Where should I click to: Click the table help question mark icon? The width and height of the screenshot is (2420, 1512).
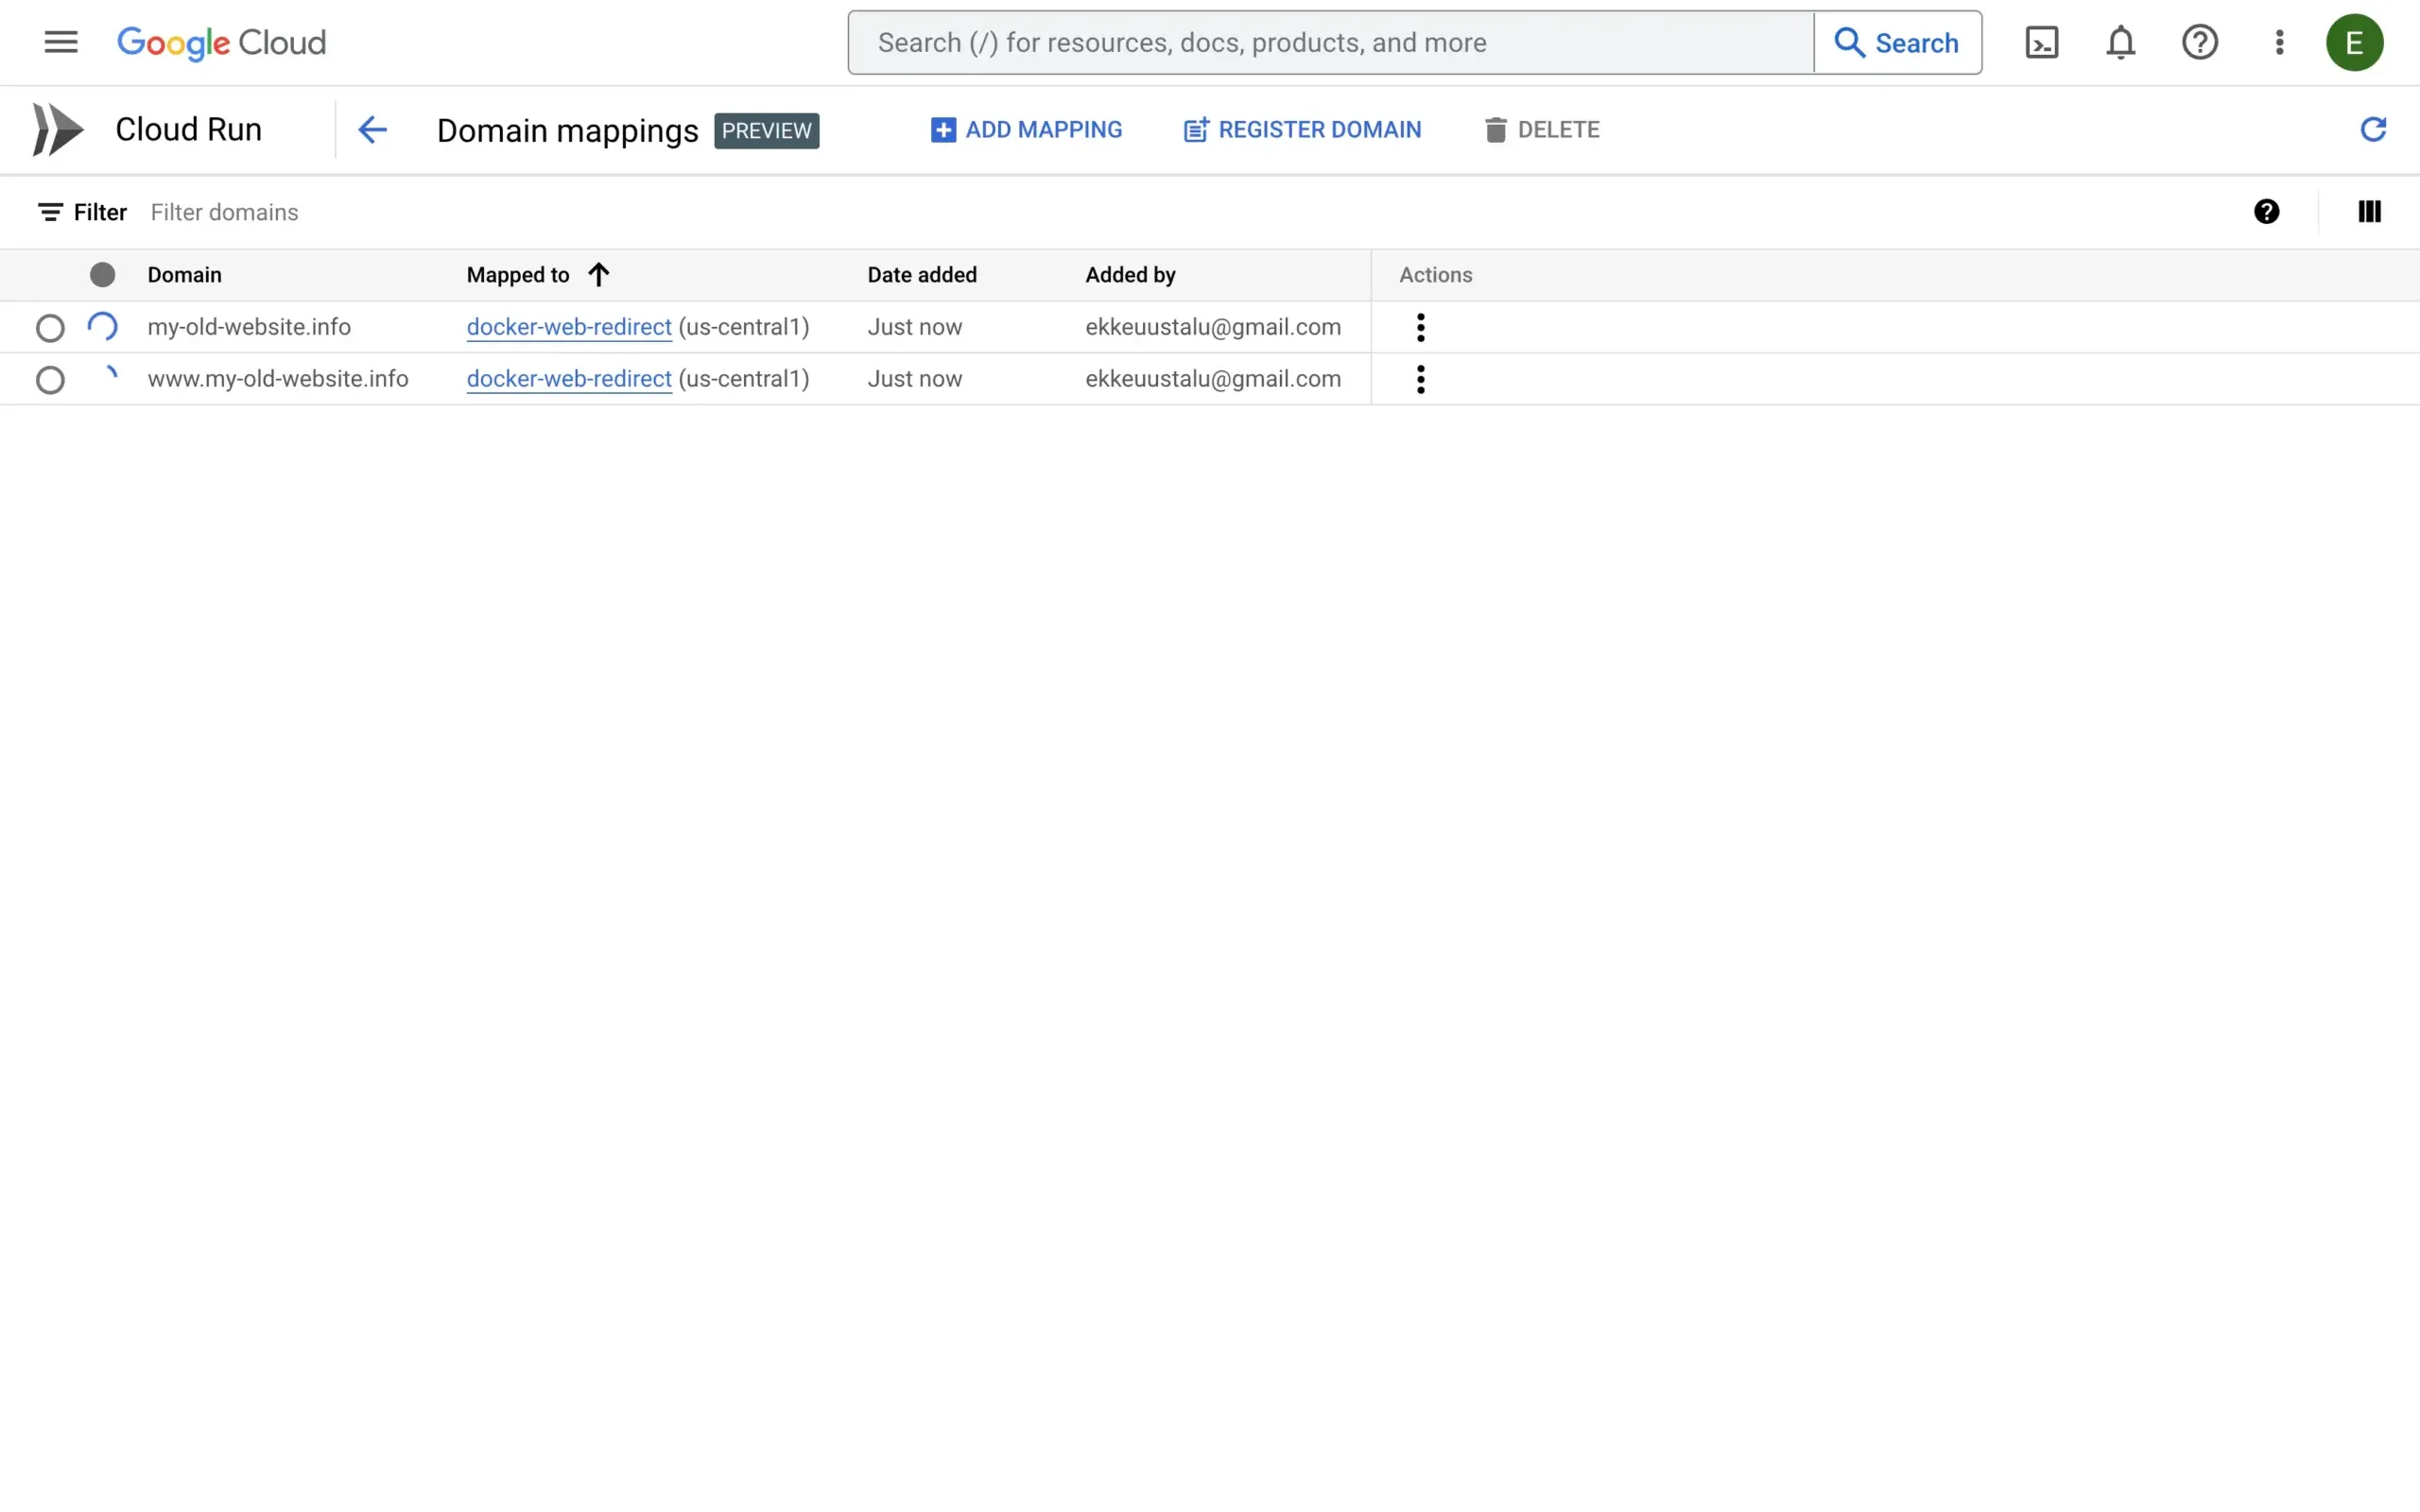[x=2267, y=211]
